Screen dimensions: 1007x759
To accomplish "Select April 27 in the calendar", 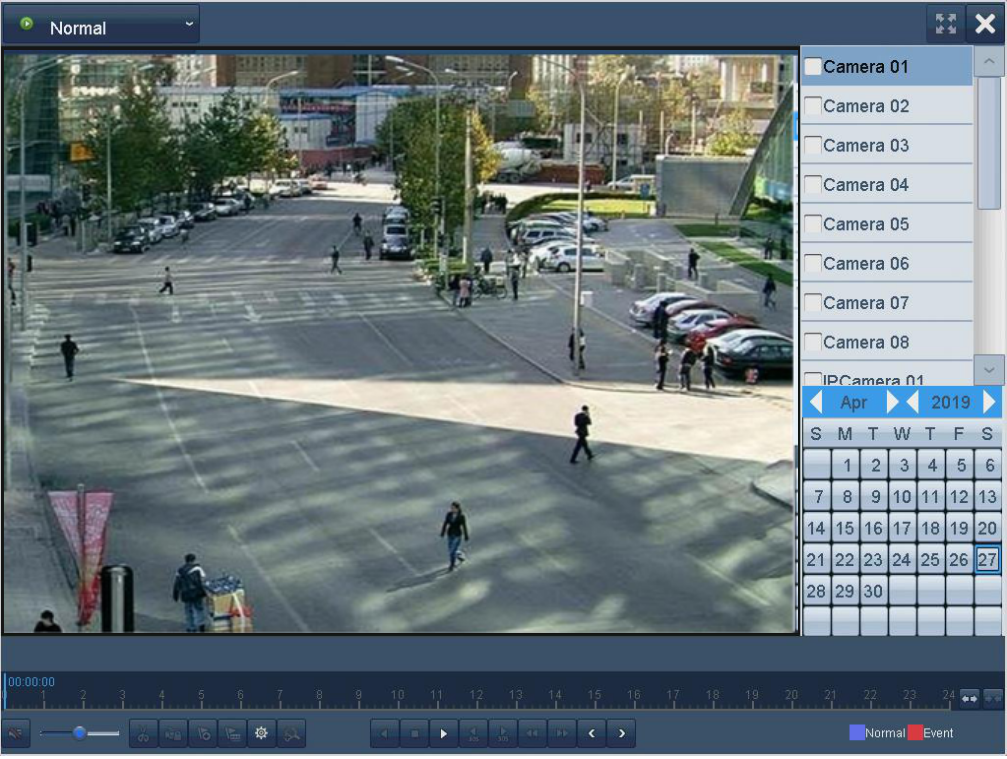I will tap(987, 560).
